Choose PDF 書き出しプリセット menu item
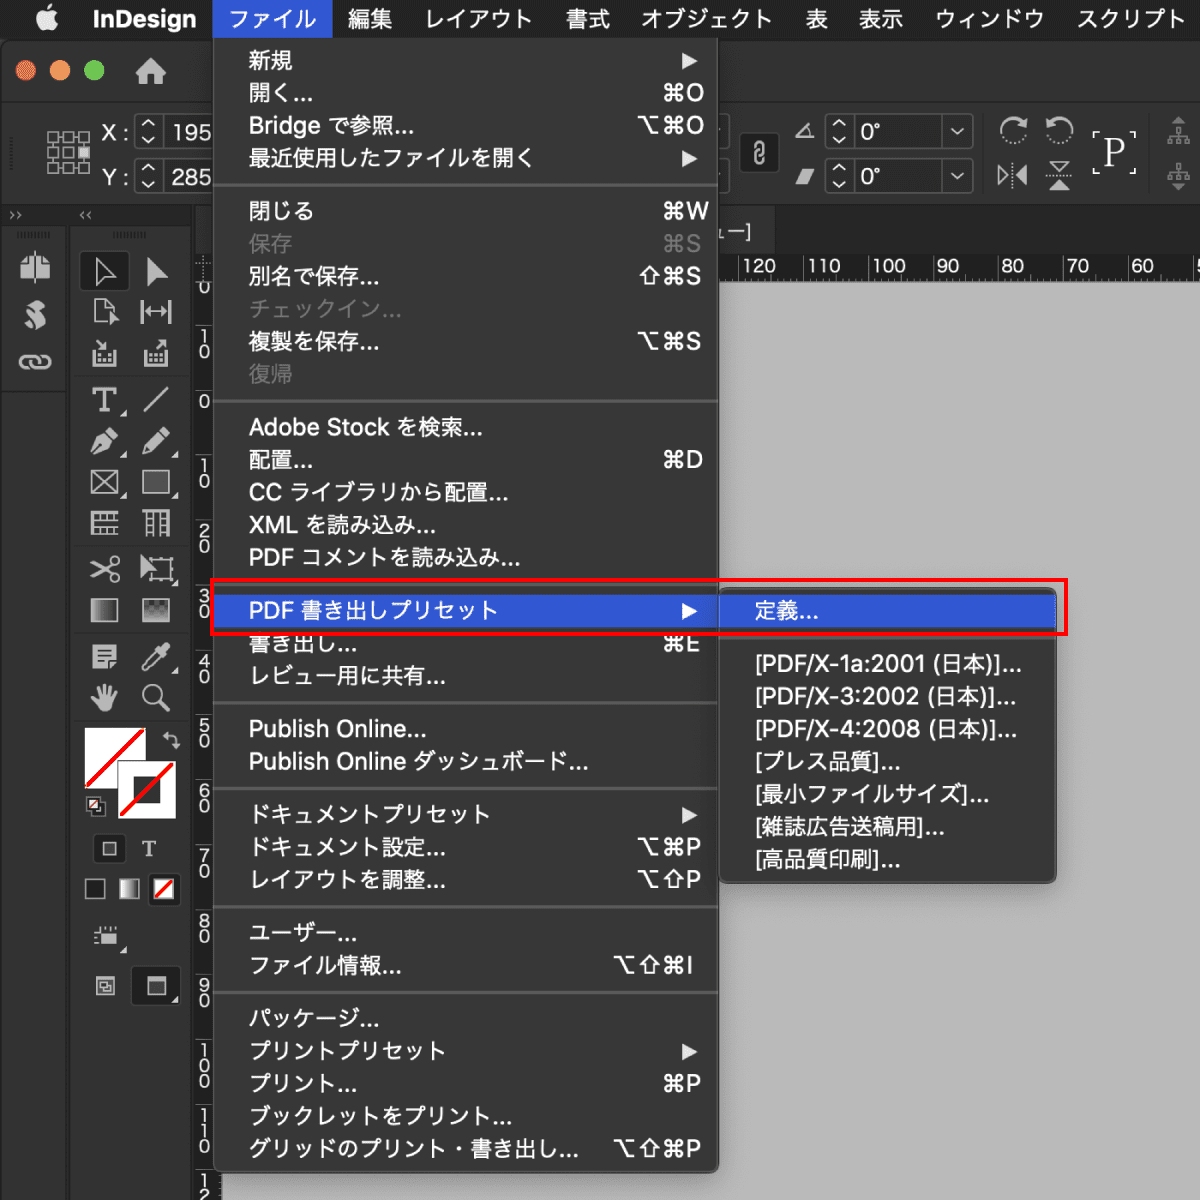 [466, 611]
